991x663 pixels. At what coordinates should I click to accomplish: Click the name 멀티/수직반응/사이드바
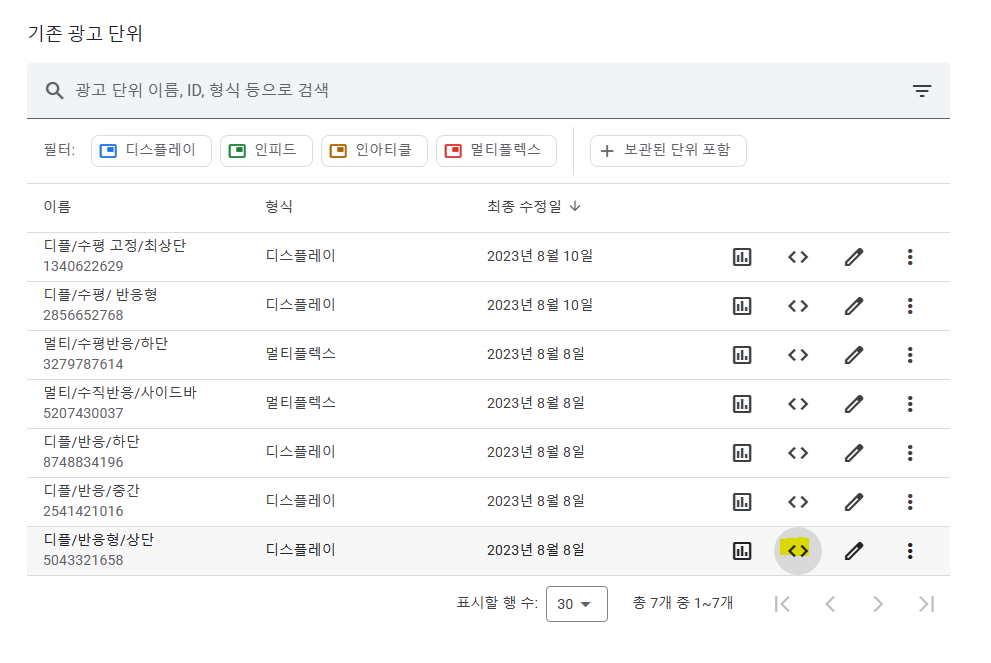[x=120, y=392]
